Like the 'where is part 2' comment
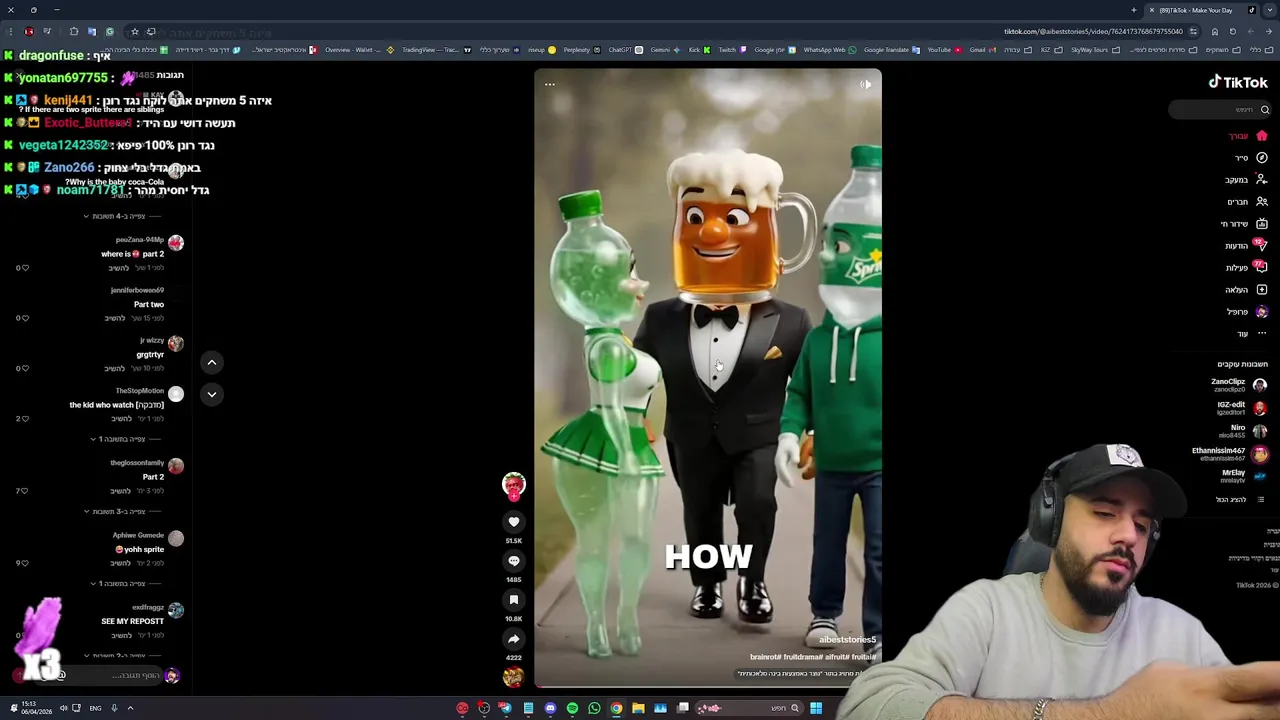 point(23,268)
